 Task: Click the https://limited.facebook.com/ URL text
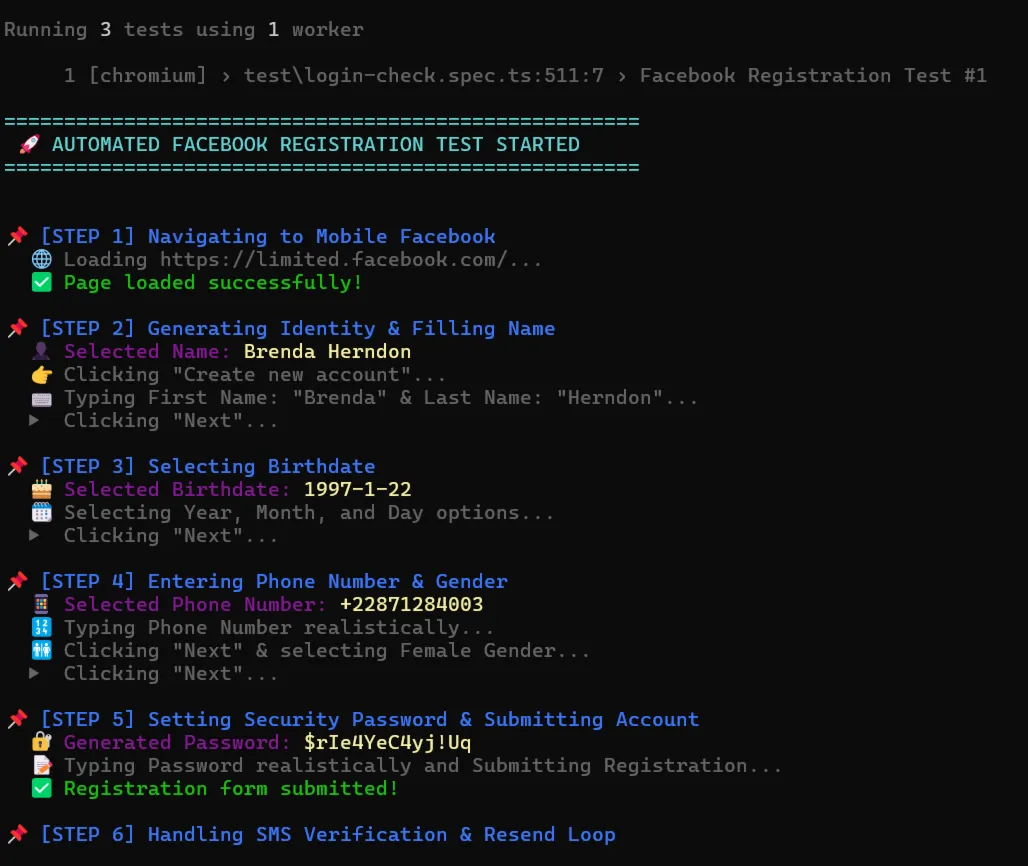(333, 260)
